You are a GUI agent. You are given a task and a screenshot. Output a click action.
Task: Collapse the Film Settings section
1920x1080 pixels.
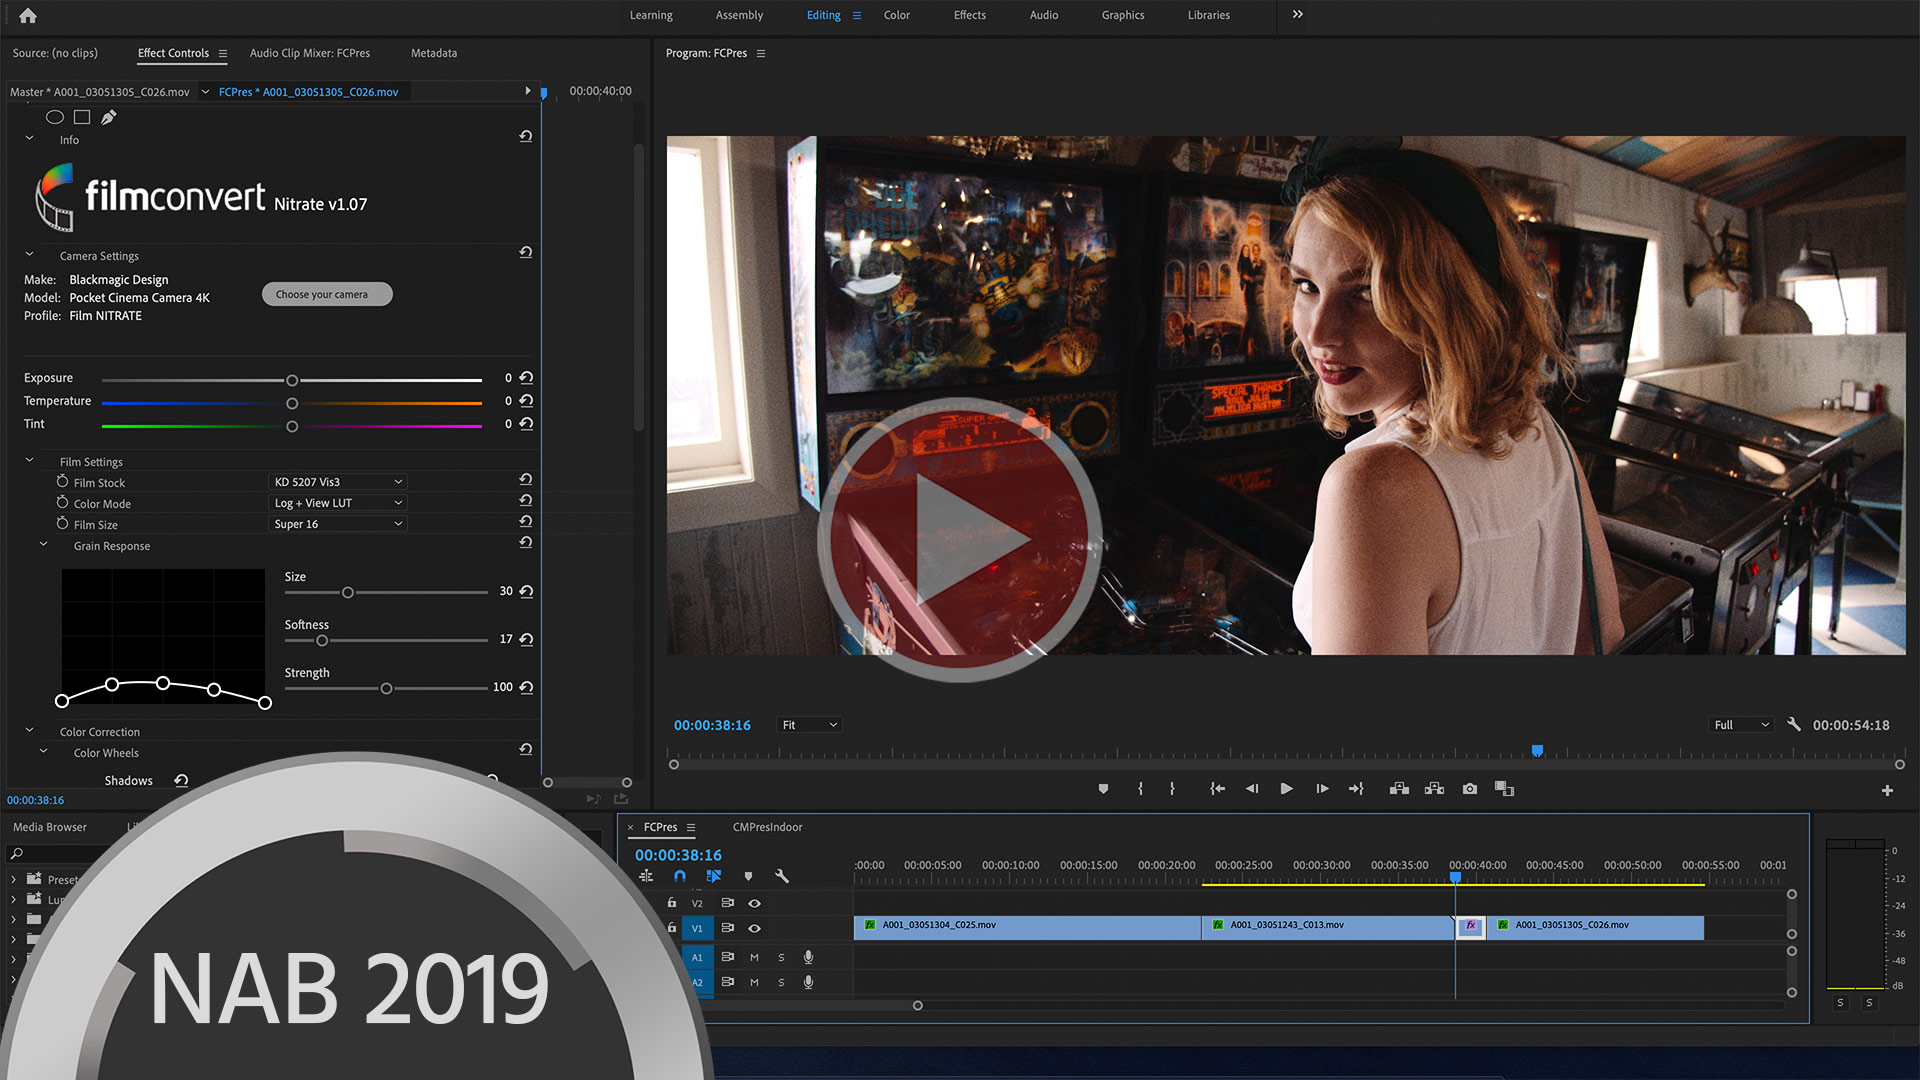[x=29, y=461]
